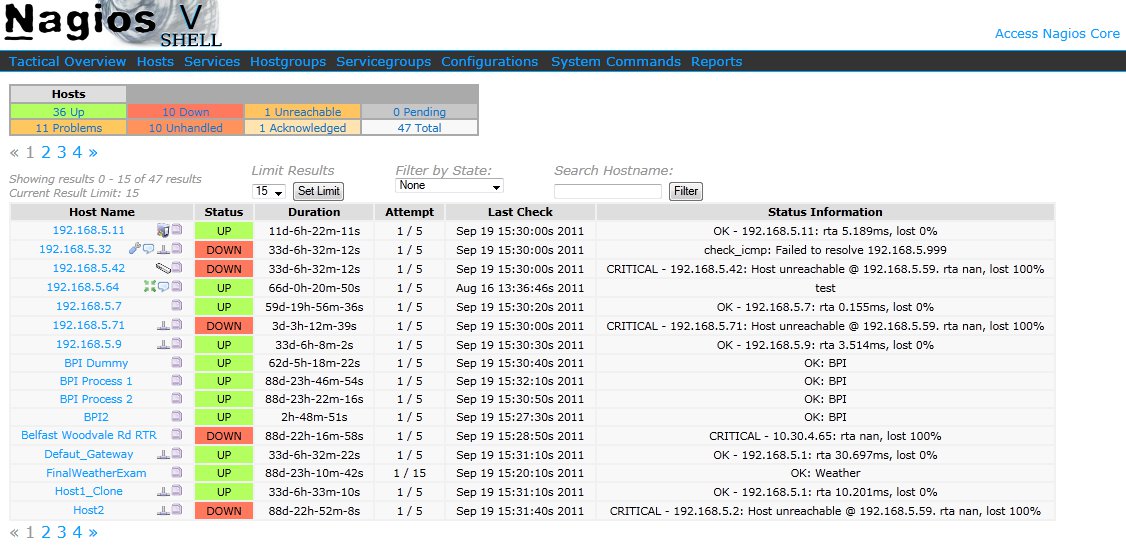
Task: Click the 36 Up hosts summary link
Action: pyautogui.click(x=68, y=112)
